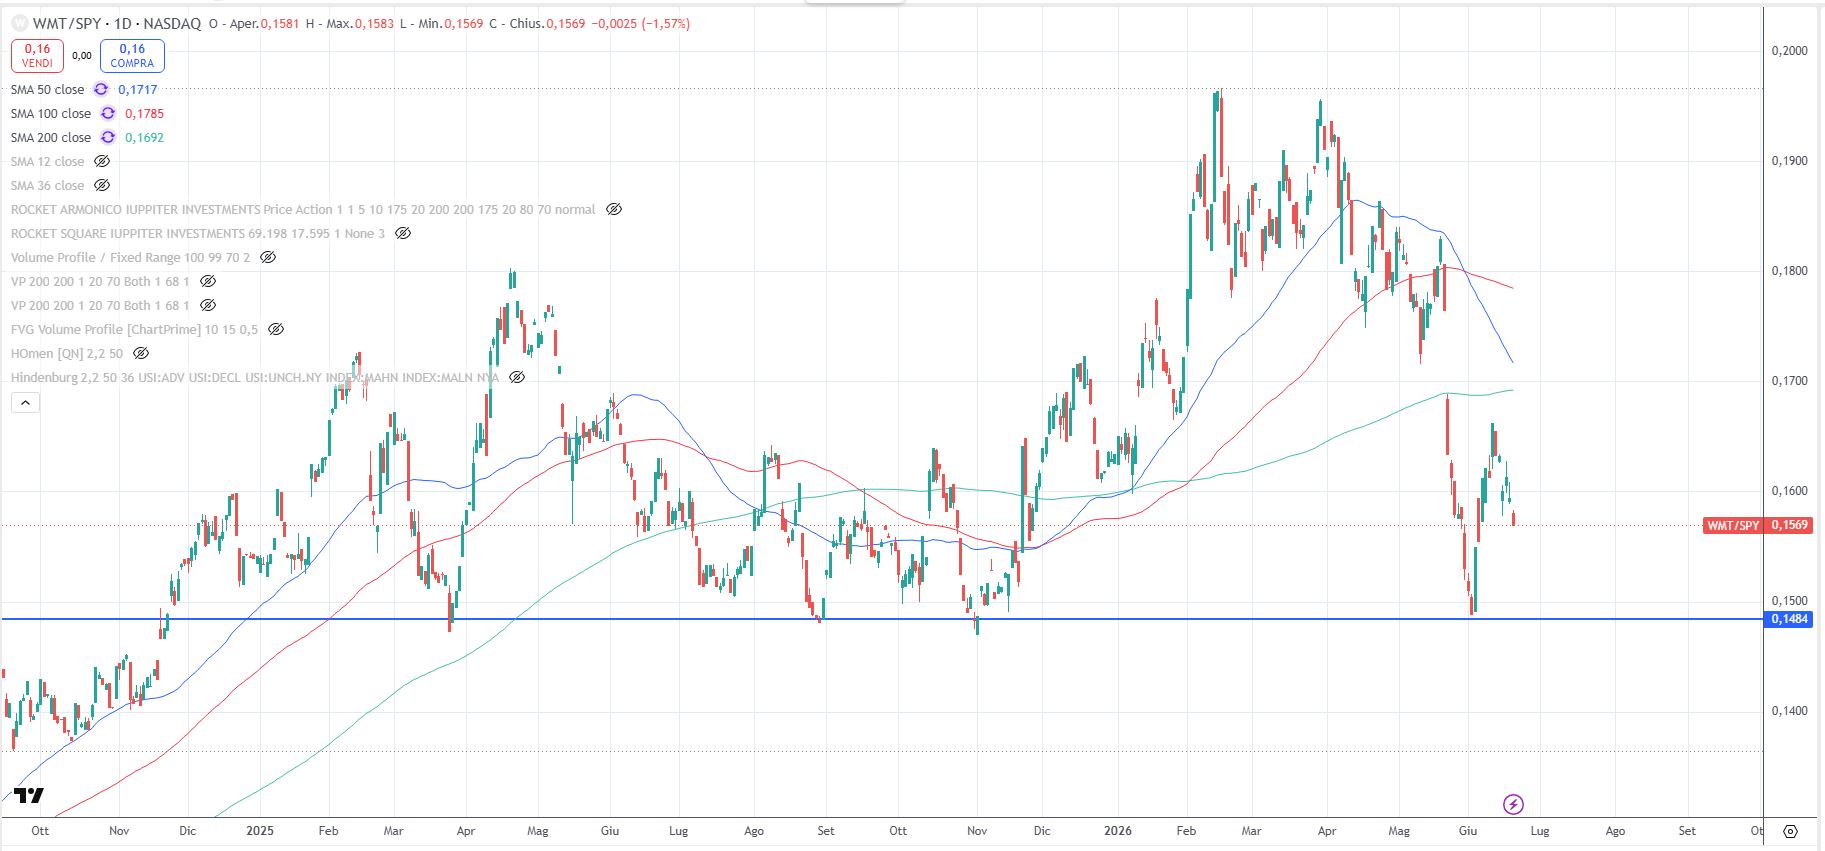Click the purple lightning bolt icon
The width and height of the screenshot is (1825, 851).
tap(1513, 804)
